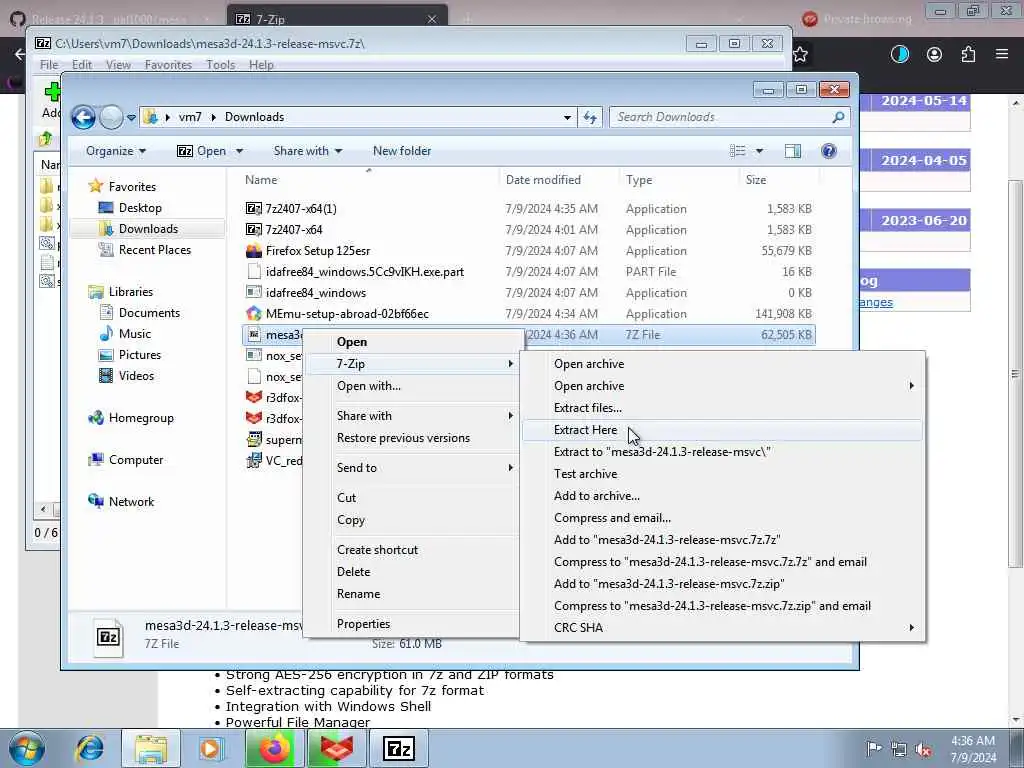
Task: Switch to r3dfox red fox taskbar icon
Action: coord(336,748)
